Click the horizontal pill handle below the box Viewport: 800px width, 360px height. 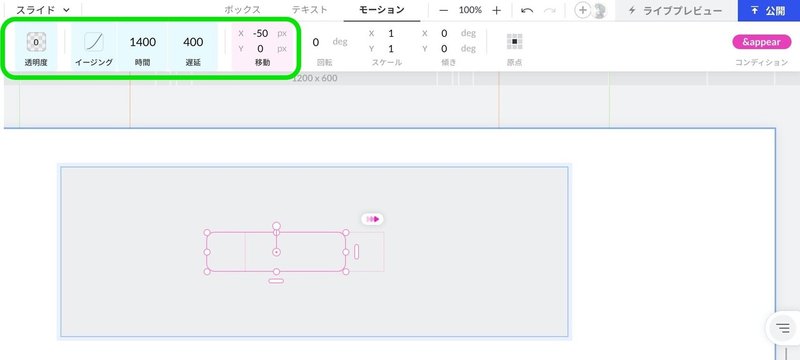pos(276,281)
